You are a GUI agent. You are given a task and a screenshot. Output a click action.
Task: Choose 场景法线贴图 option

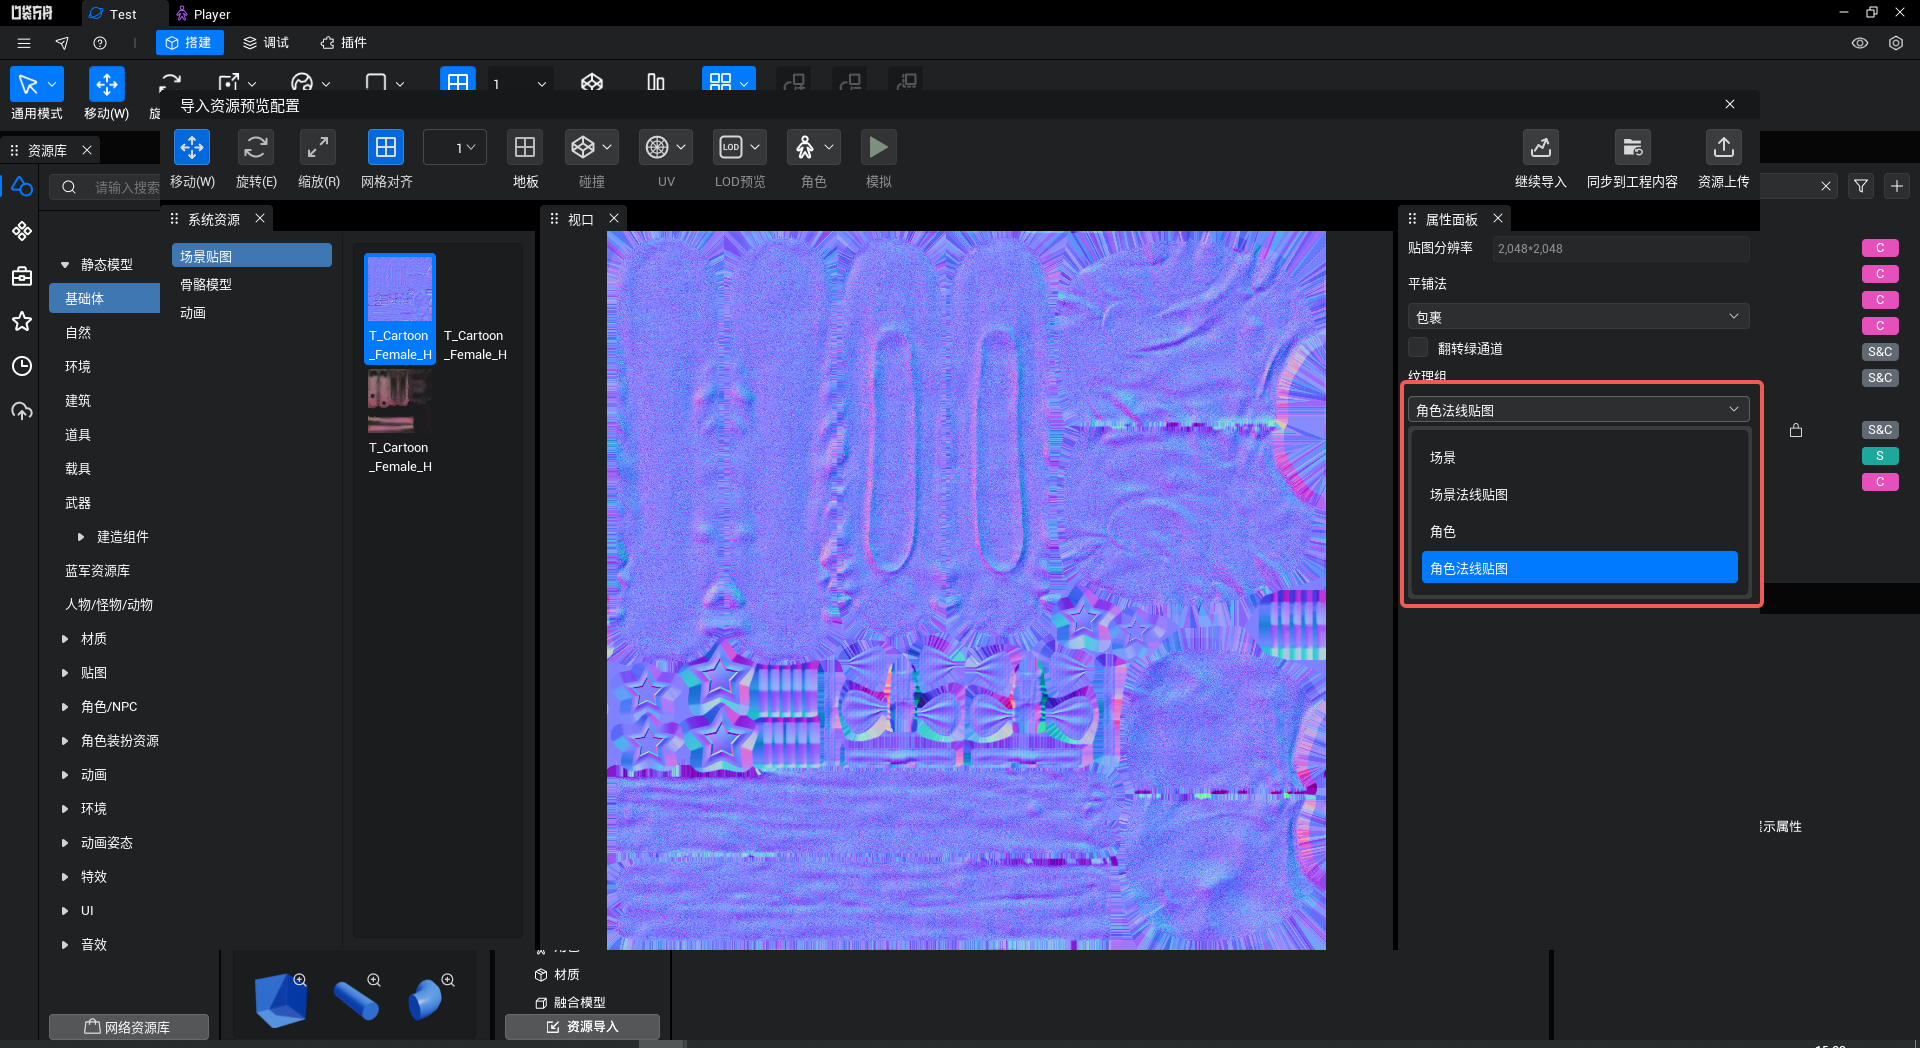pyautogui.click(x=1579, y=495)
